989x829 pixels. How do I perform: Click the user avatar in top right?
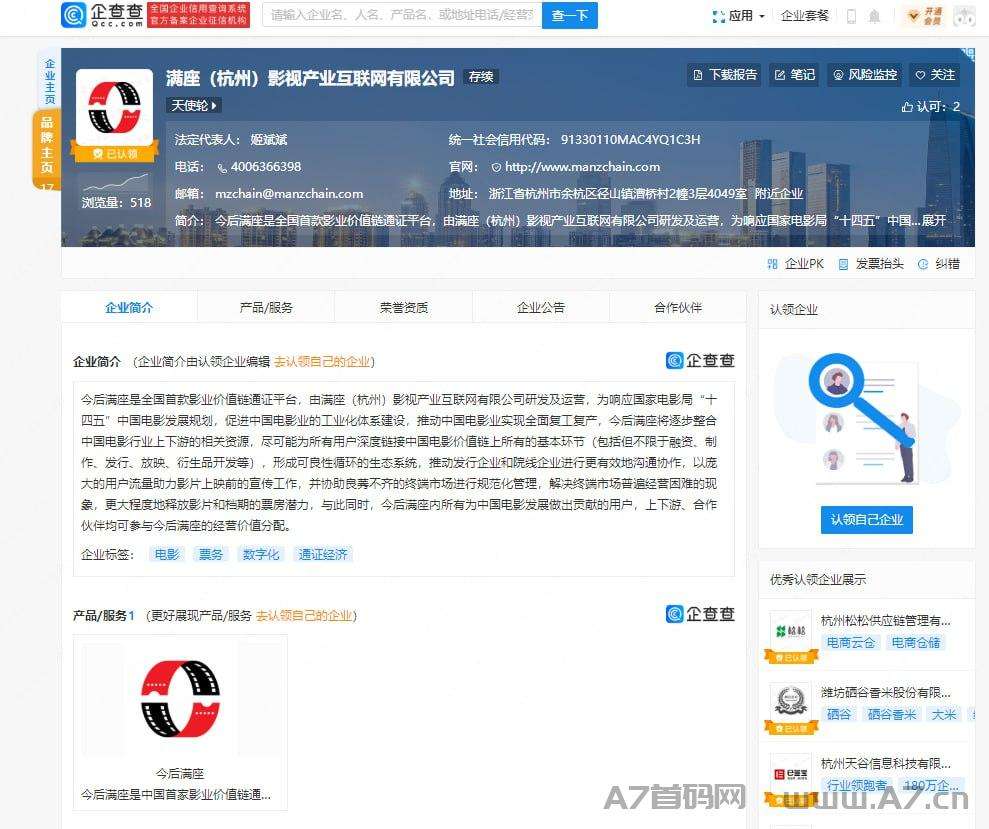click(965, 16)
